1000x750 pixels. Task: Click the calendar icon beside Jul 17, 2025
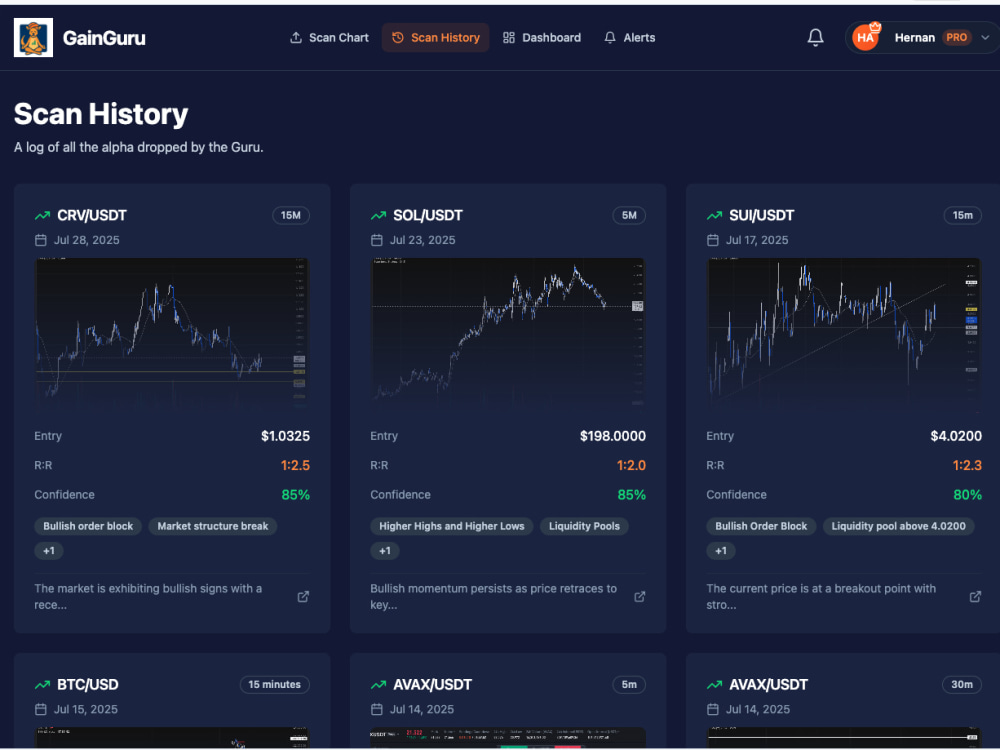tap(713, 240)
